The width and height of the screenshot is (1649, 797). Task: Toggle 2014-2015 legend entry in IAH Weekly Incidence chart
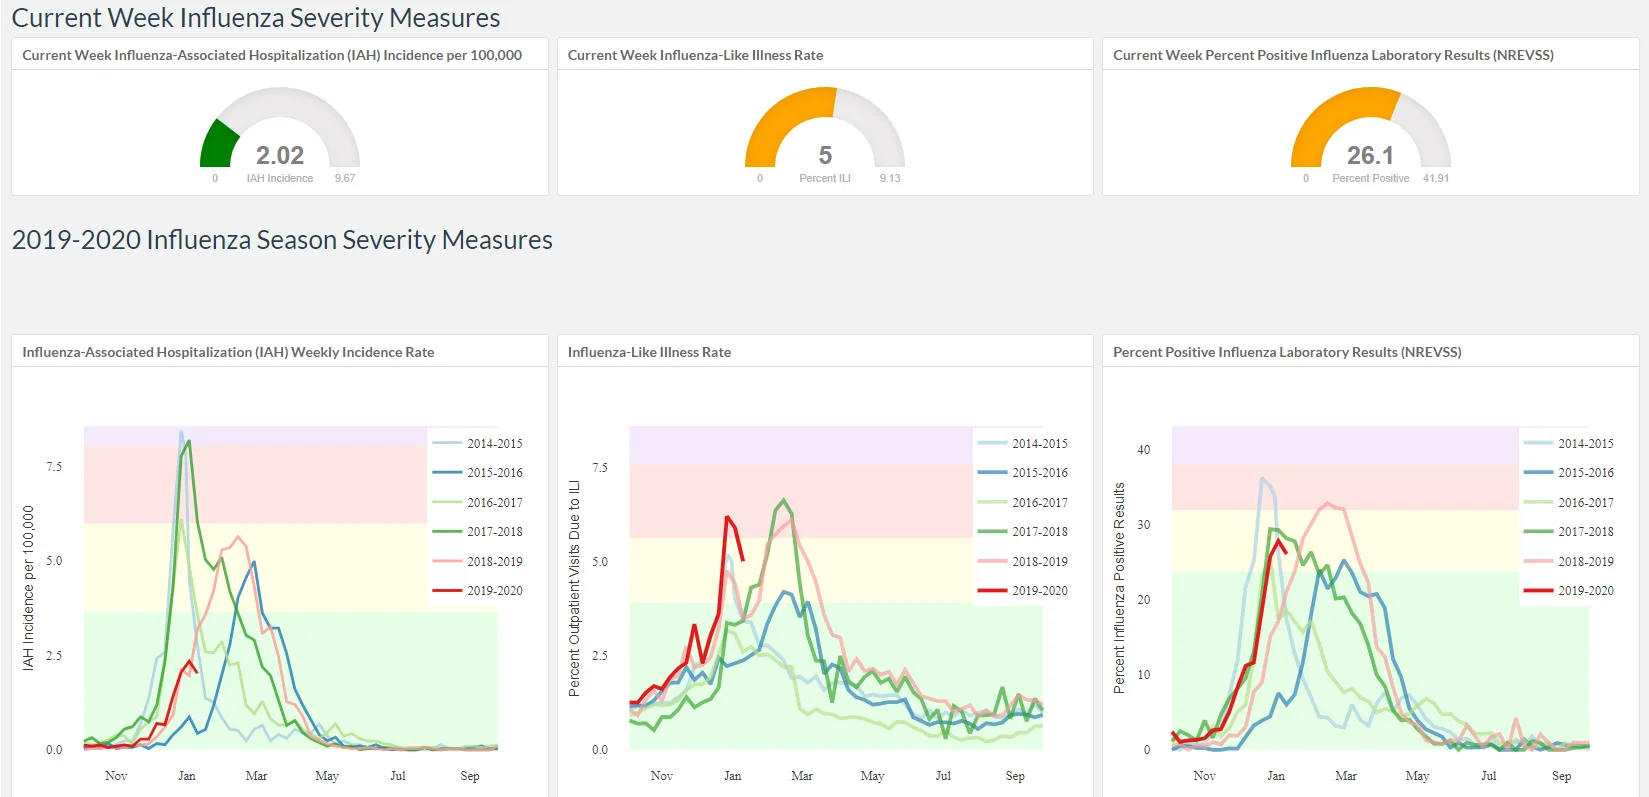[x=477, y=444]
